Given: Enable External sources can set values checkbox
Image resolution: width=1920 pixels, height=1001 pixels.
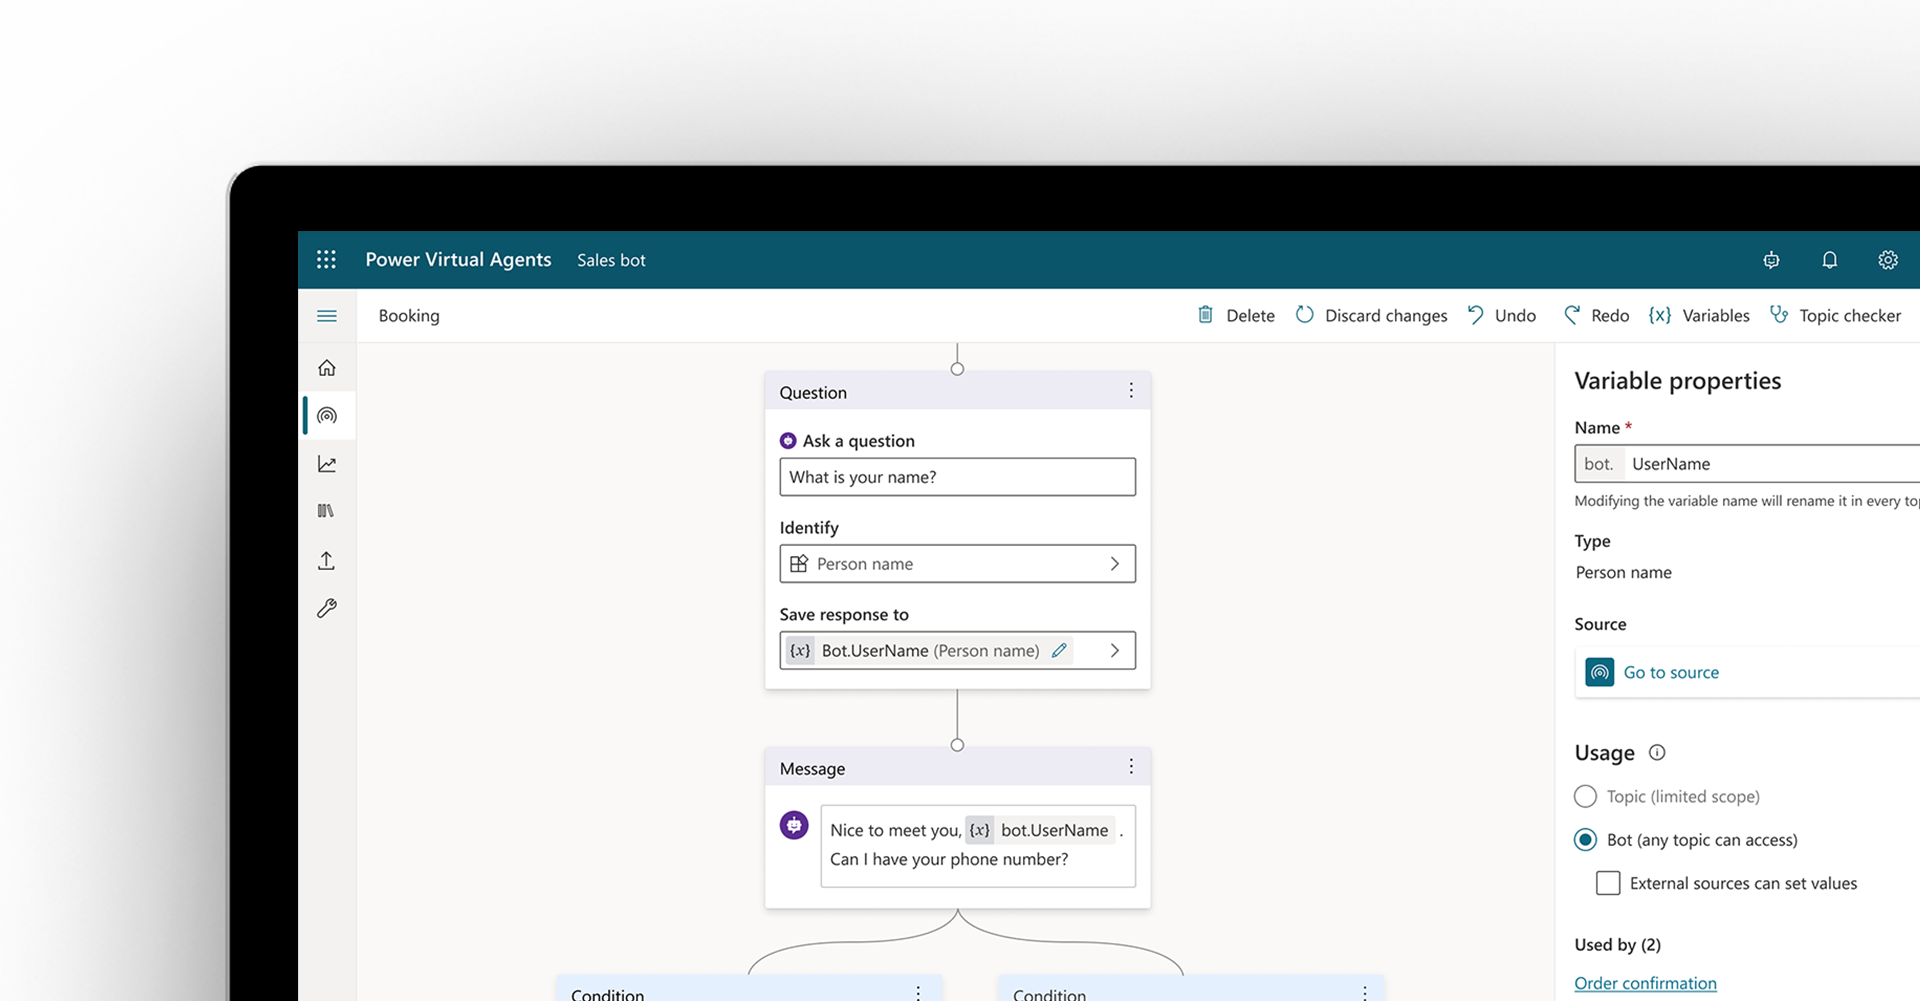Looking at the screenshot, I should [x=1608, y=883].
